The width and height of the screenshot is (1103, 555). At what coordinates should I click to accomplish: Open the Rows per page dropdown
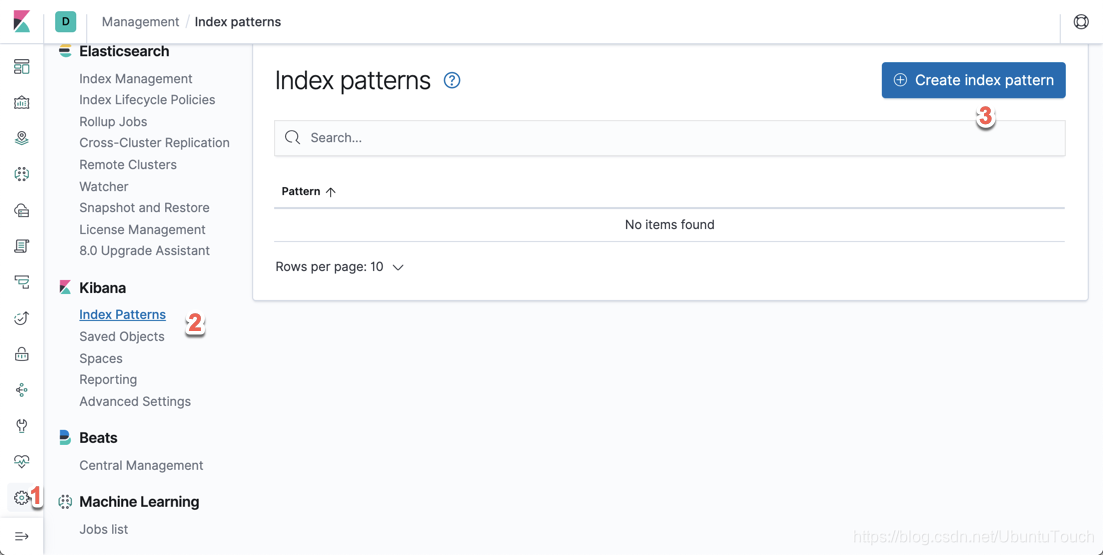coord(339,267)
